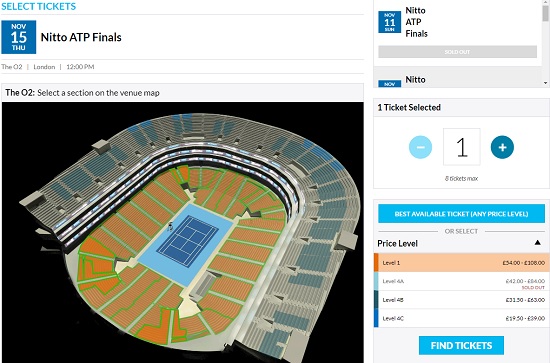The image size is (550, 363).
Task: Click the Find Tickets button
Action: point(461,345)
